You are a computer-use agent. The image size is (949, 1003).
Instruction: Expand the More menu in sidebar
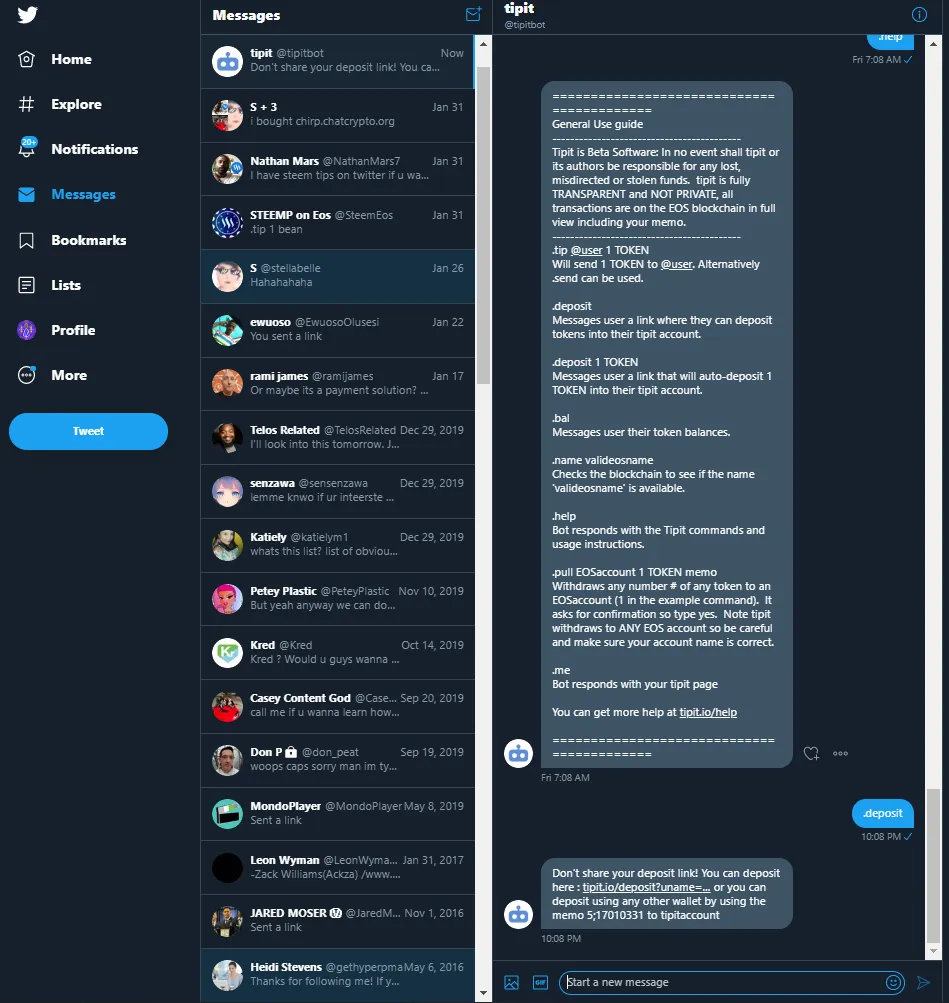pos(52,375)
